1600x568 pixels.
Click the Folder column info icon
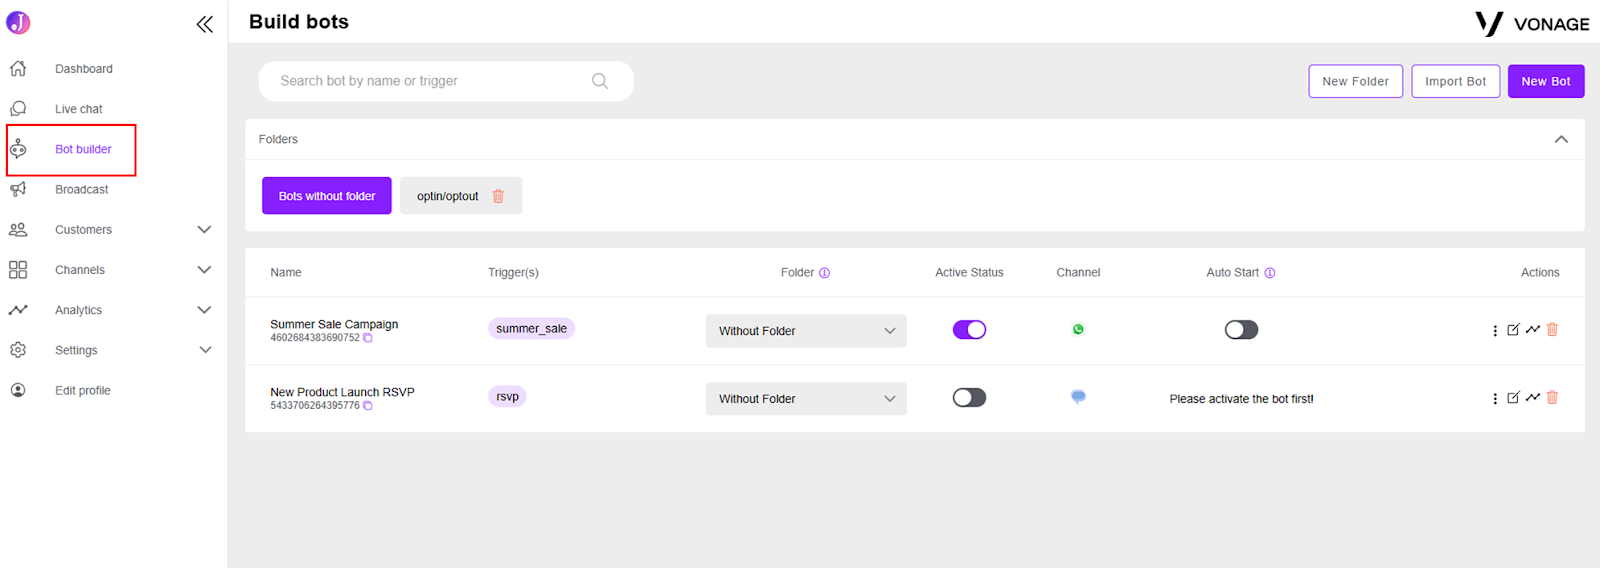pos(825,273)
